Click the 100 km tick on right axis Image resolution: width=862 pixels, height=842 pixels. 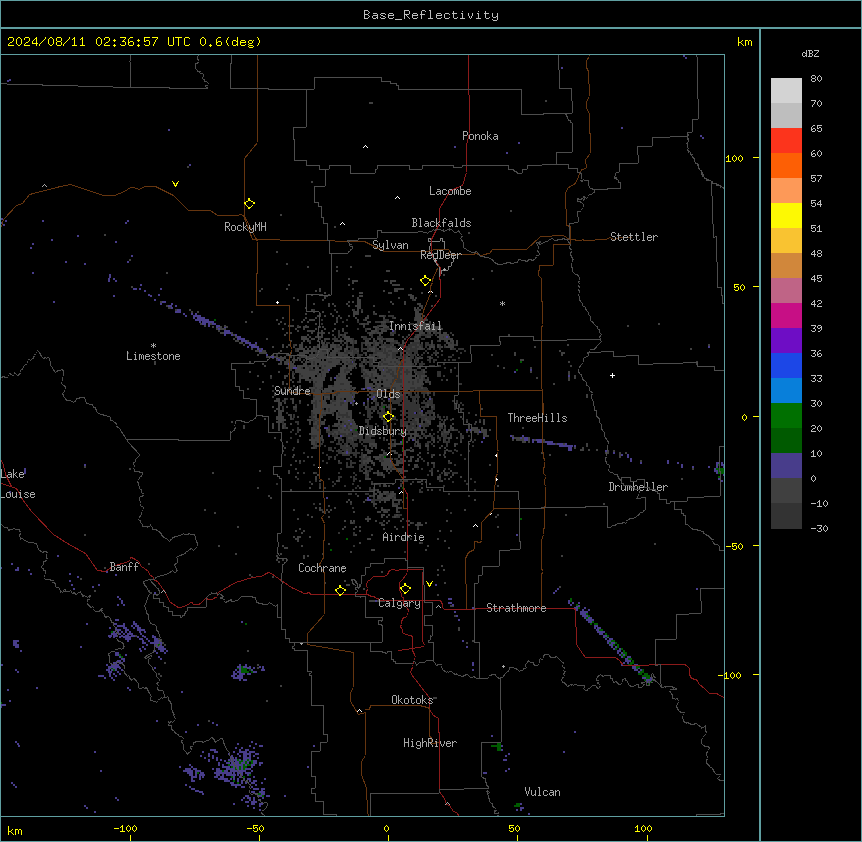point(734,158)
